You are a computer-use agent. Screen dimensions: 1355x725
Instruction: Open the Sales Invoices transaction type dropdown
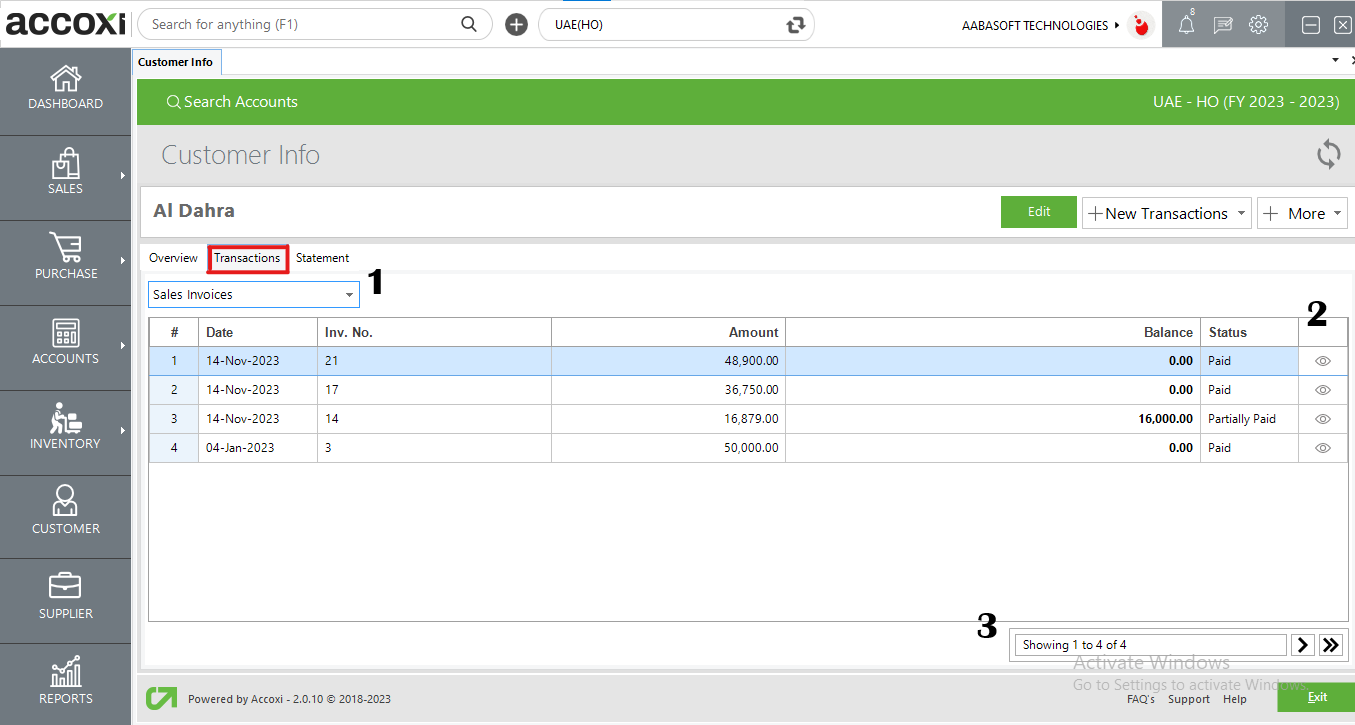[x=253, y=293]
